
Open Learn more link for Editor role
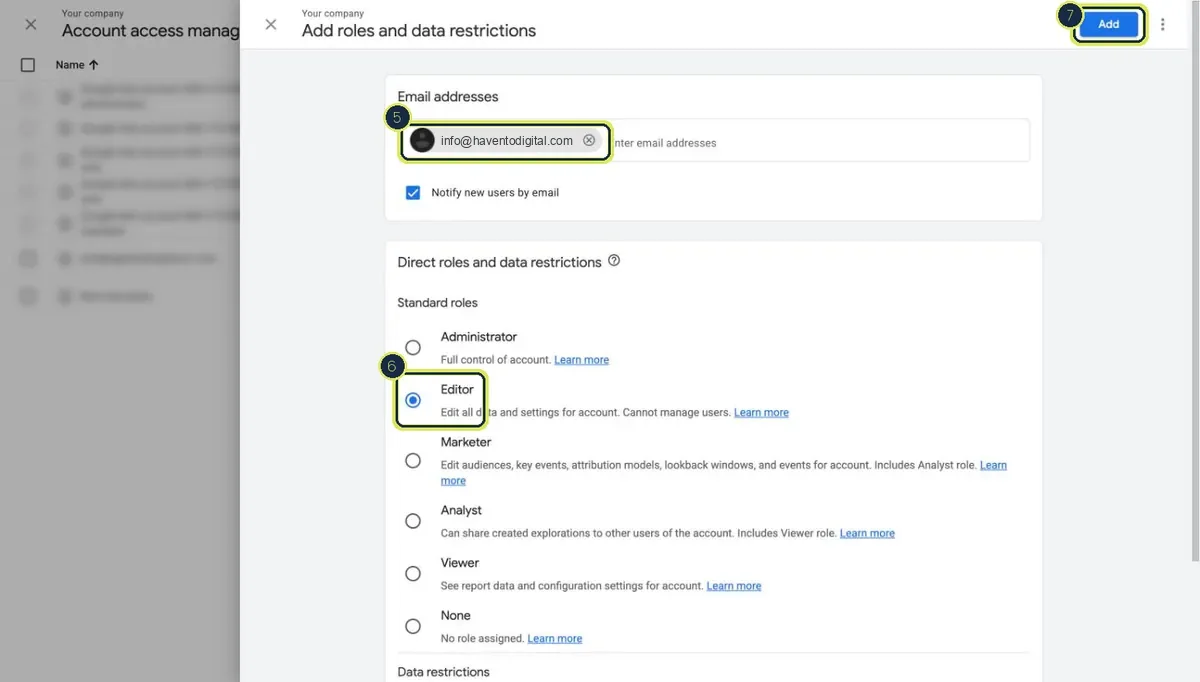coord(761,412)
